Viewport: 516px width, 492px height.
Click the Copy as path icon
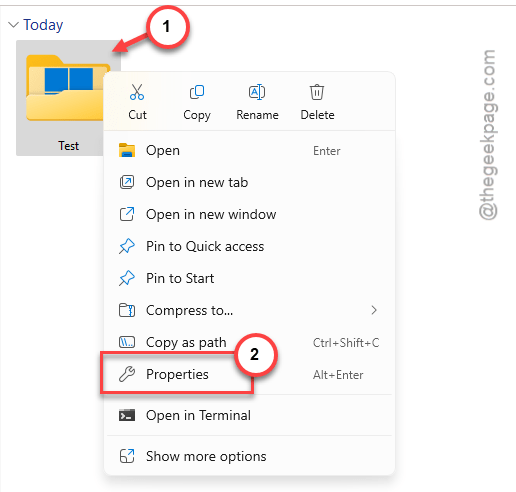coord(127,342)
